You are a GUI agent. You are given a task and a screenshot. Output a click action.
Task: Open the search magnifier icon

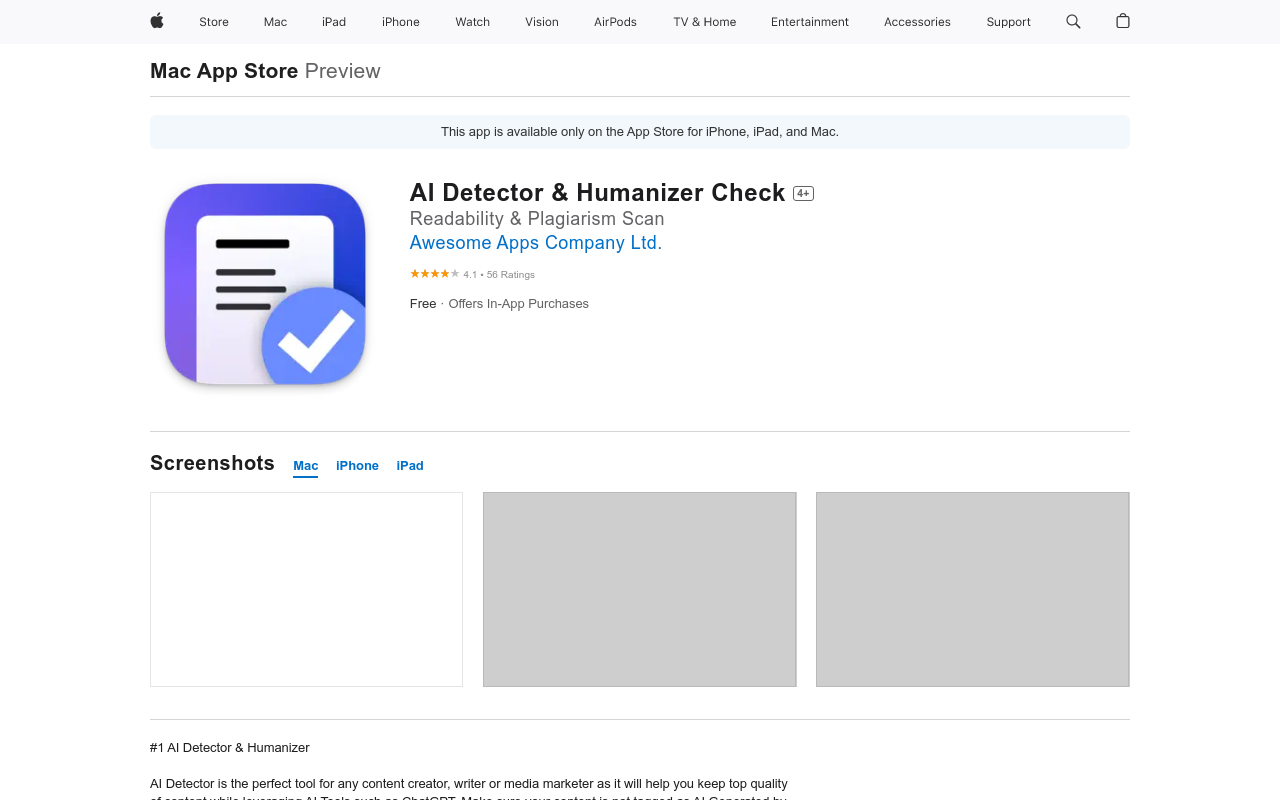click(1073, 21)
